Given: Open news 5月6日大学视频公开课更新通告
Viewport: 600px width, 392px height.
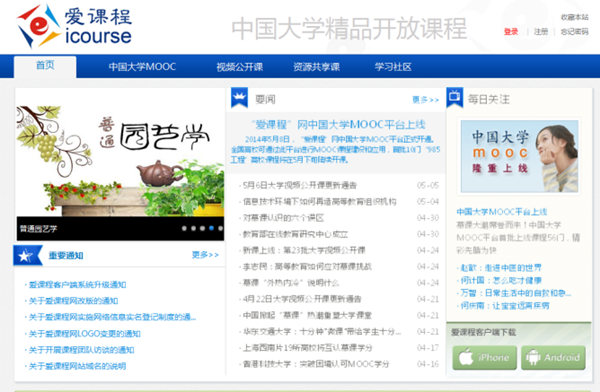Looking at the screenshot, I should [x=300, y=186].
